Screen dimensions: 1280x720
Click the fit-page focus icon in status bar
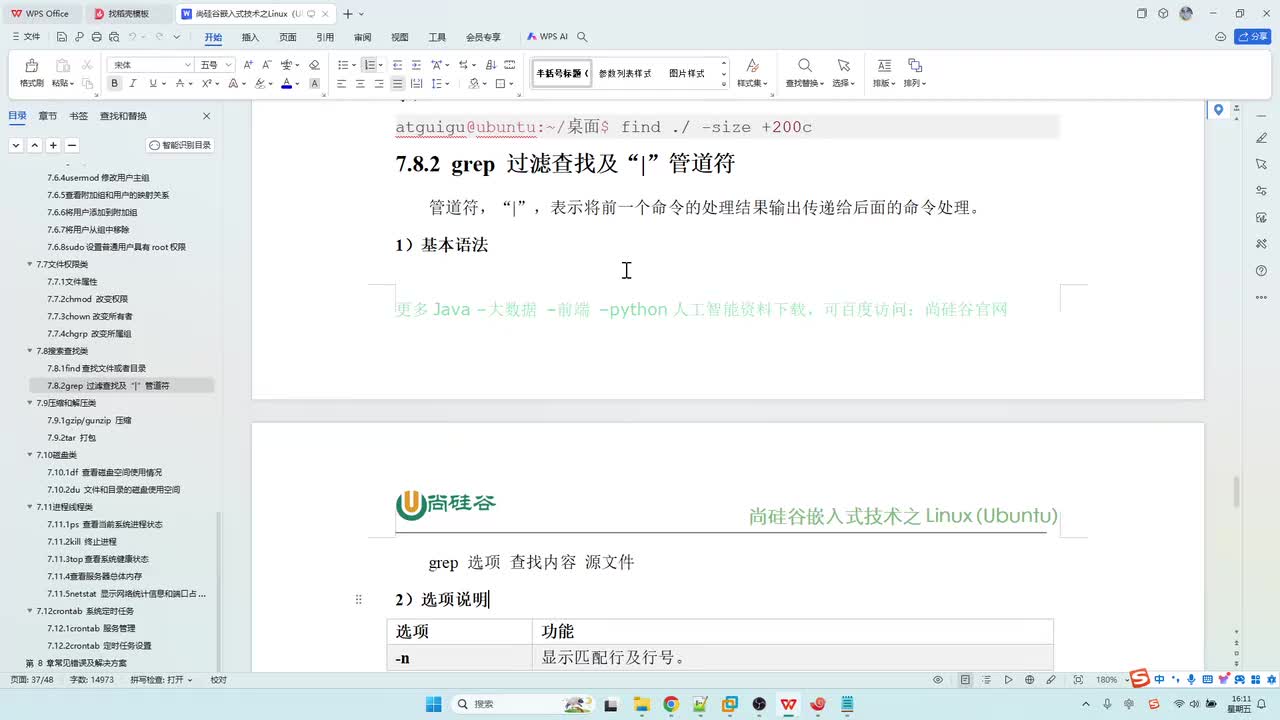click(x=1078, y=680)
